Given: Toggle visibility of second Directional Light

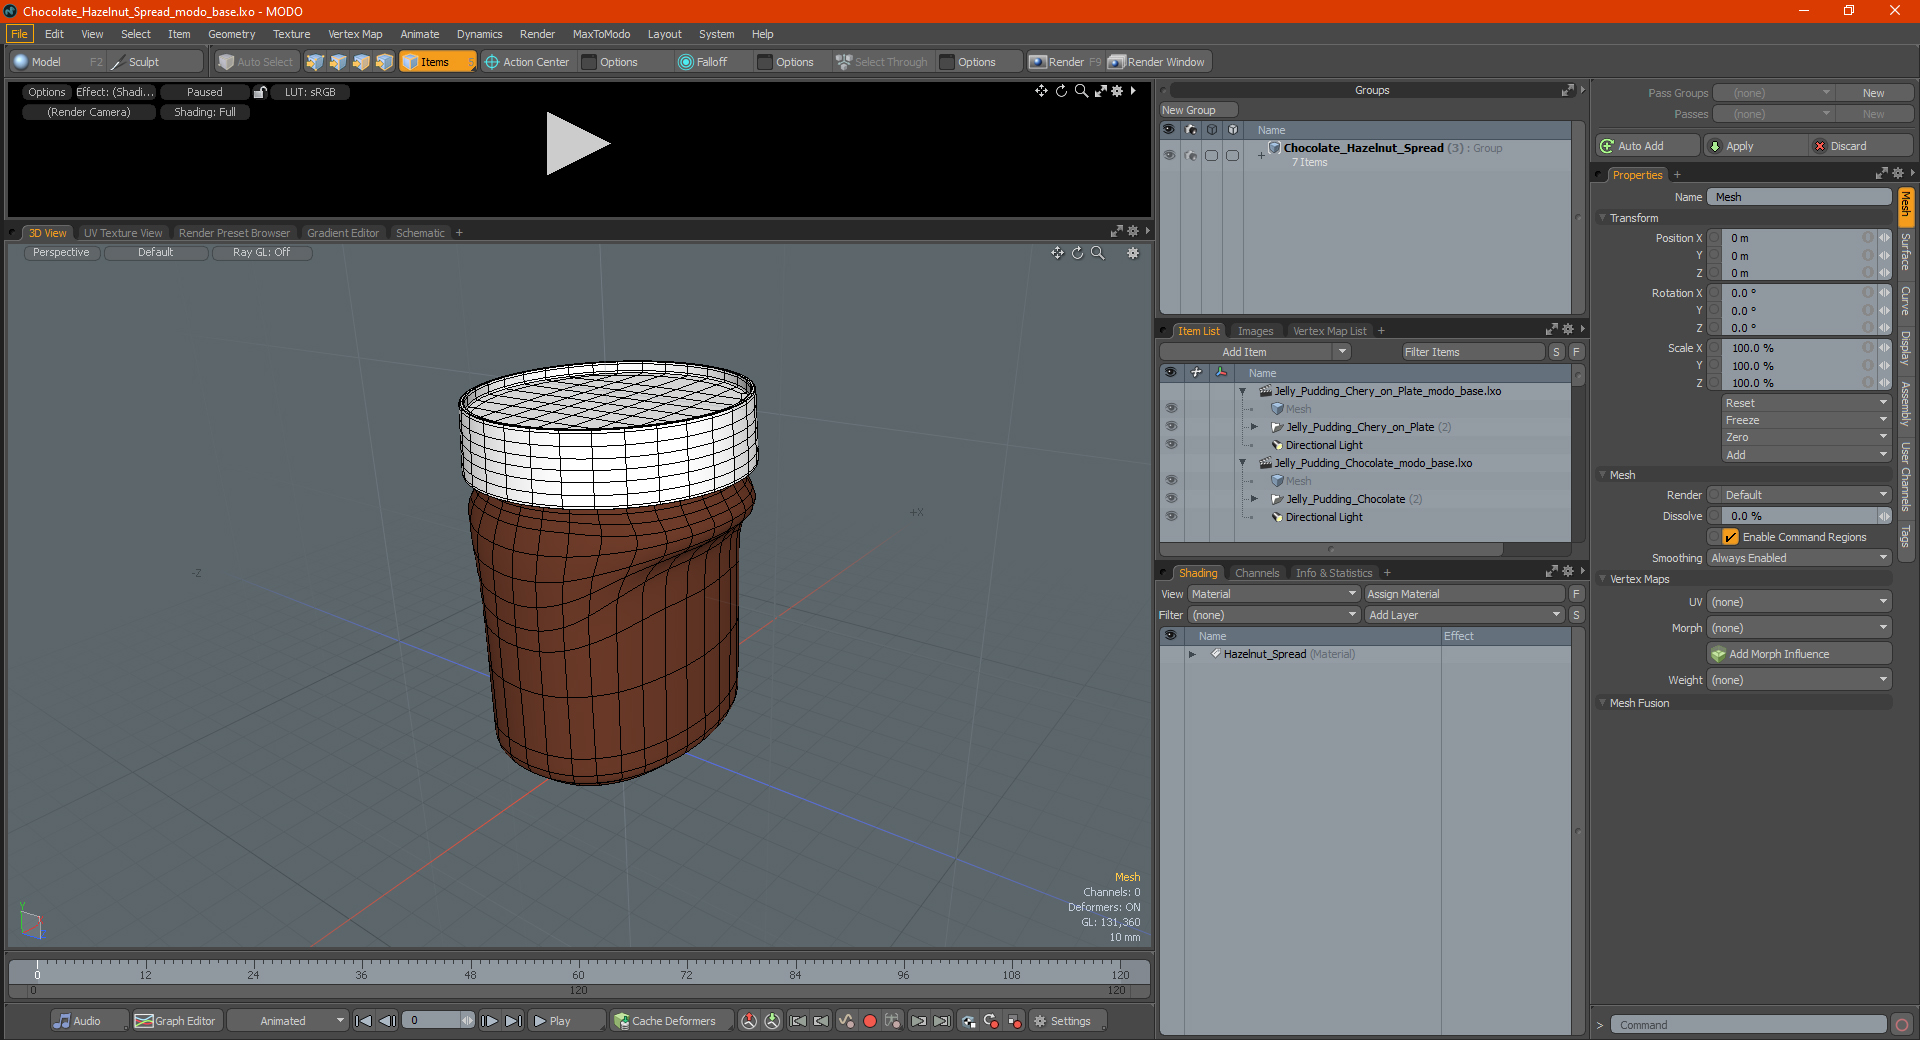Looking at the screenshot, I should point(1171,517).
